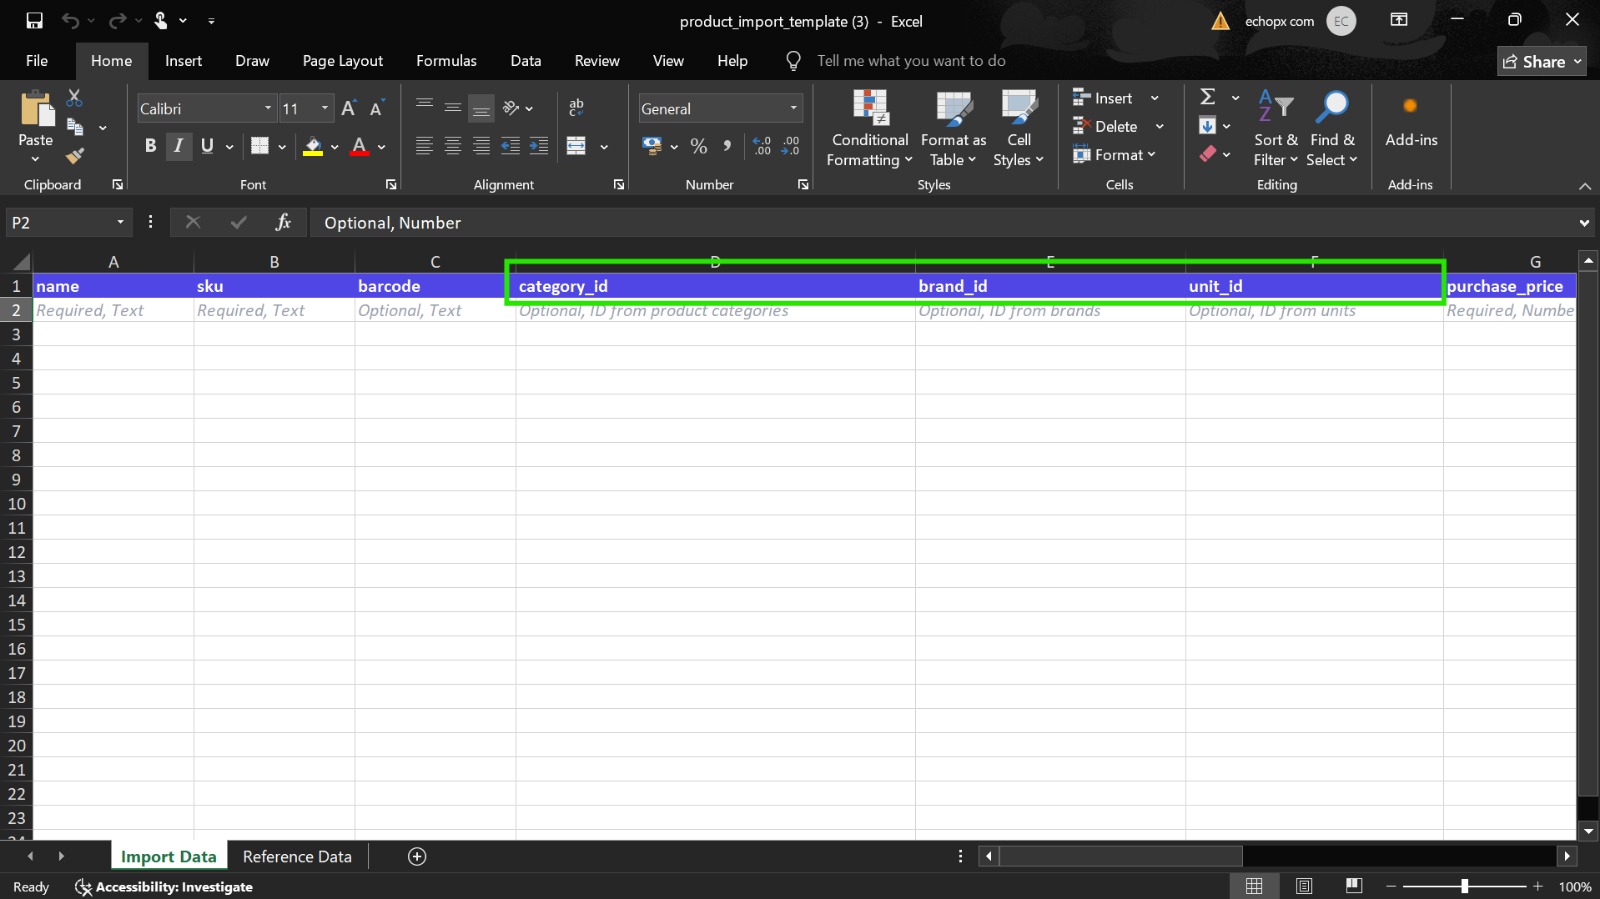Expand the Name Box dropdown arrow
The width and height of the screenshot is (1600, 899).
[120, 222]
